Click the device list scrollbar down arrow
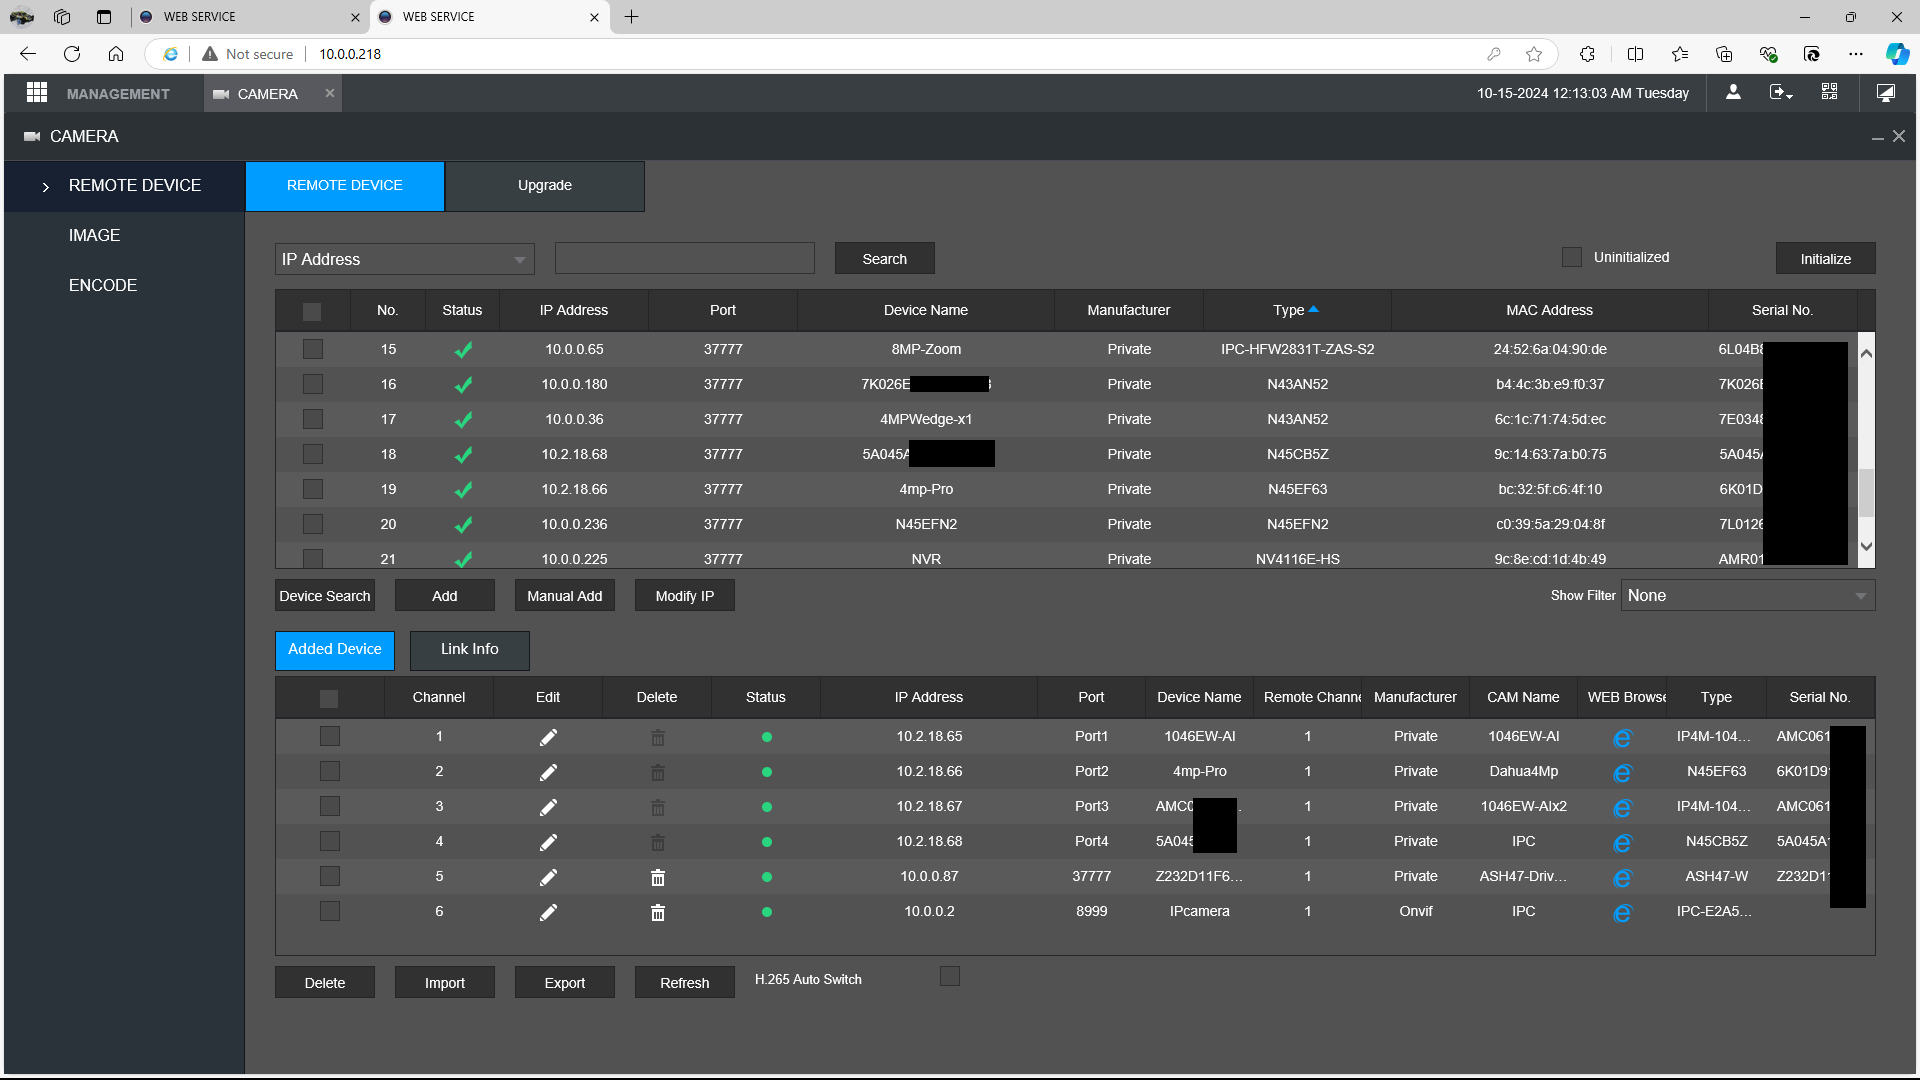 (x=1866, y=546)
